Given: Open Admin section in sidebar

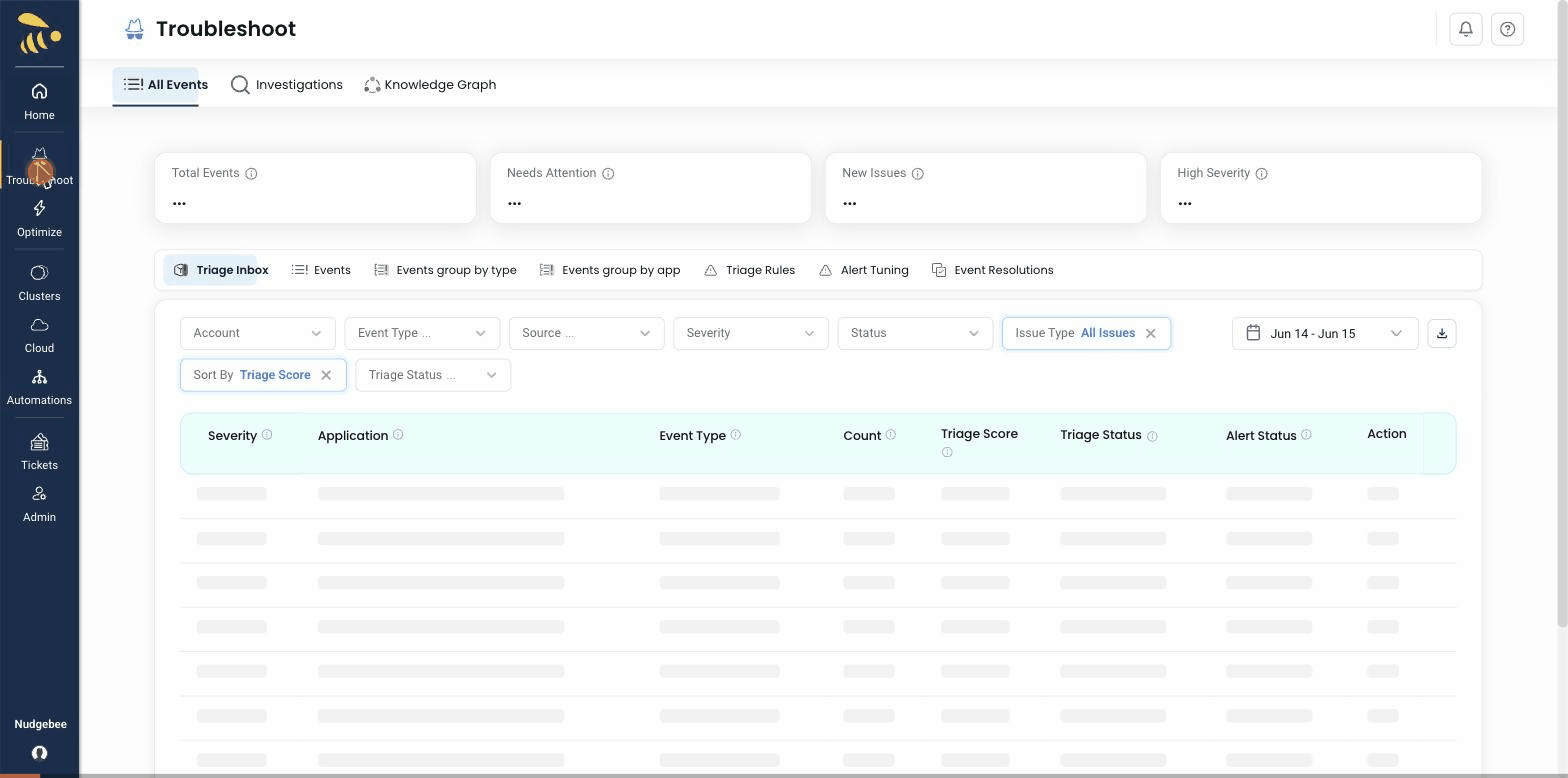Looking at the screenshot, I should coord(39,504).
